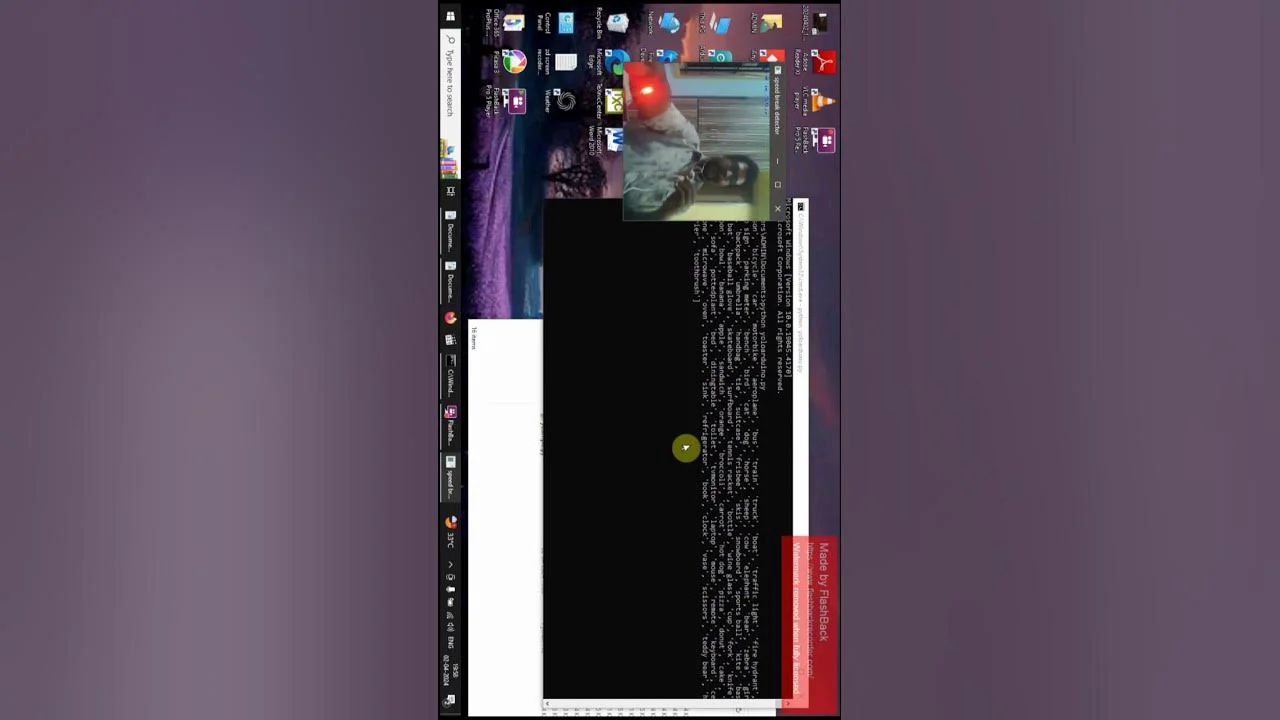Open the Windows Start menu
This screenshot has height=720, width=1280.
[450, 16]
